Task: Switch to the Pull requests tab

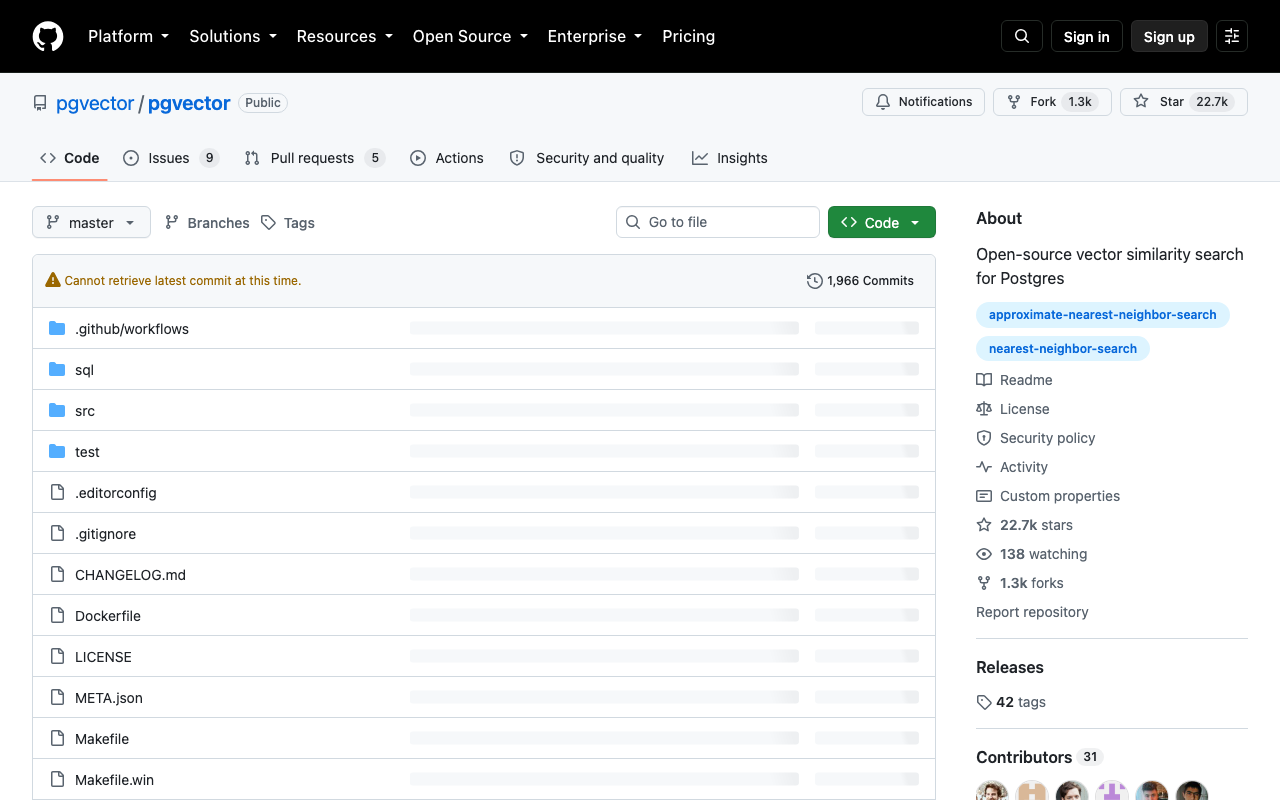Action: click(314, 158)
